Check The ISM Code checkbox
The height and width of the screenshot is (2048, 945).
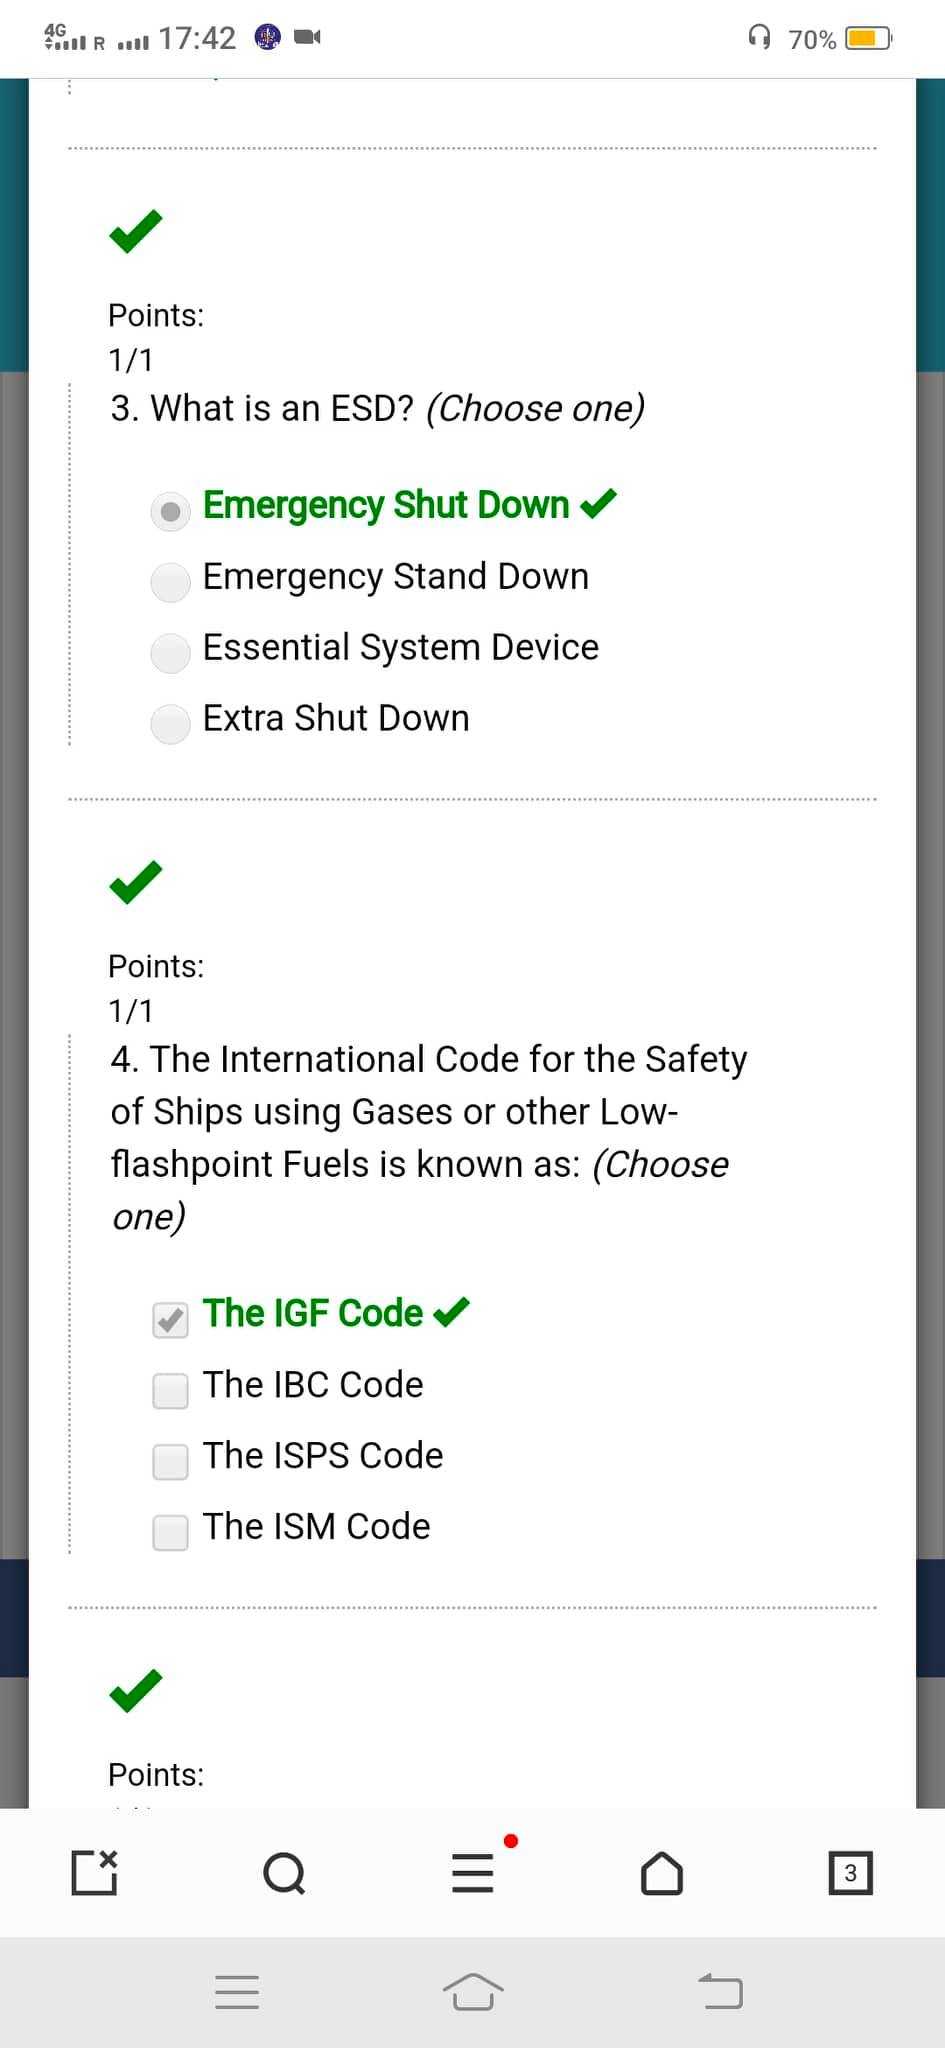171,1532
